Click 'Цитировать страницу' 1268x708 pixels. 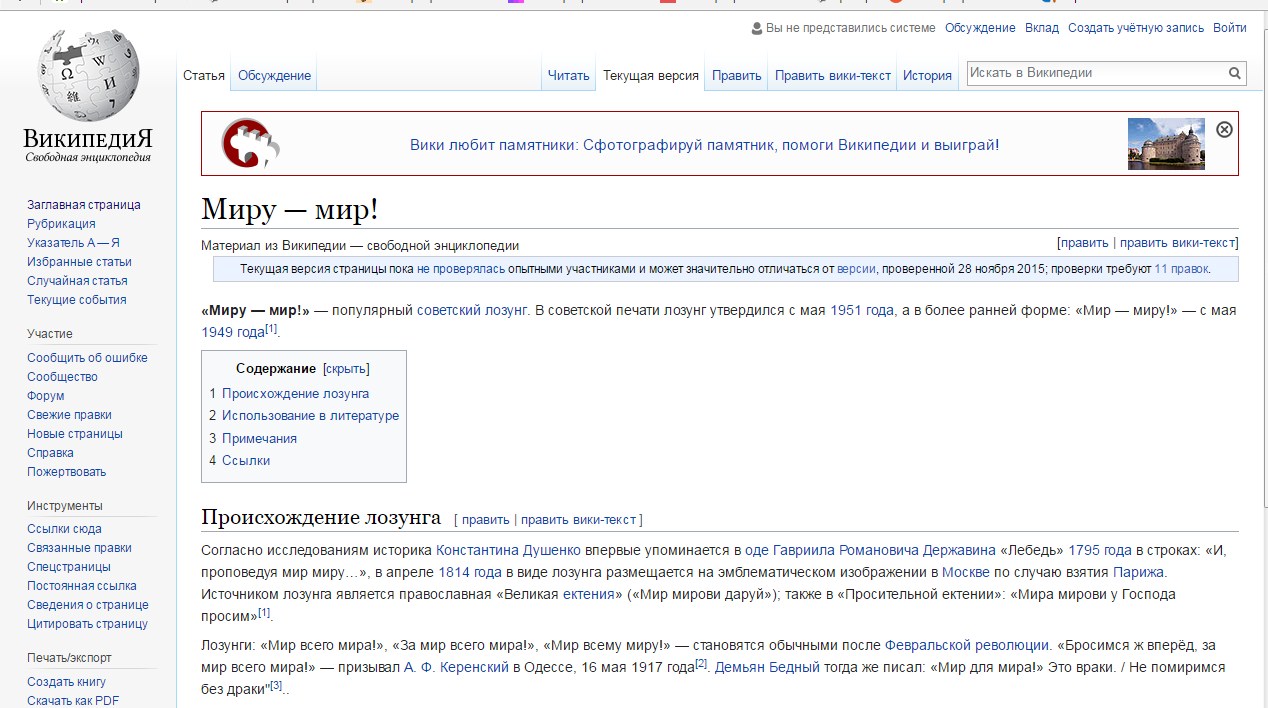87,624
